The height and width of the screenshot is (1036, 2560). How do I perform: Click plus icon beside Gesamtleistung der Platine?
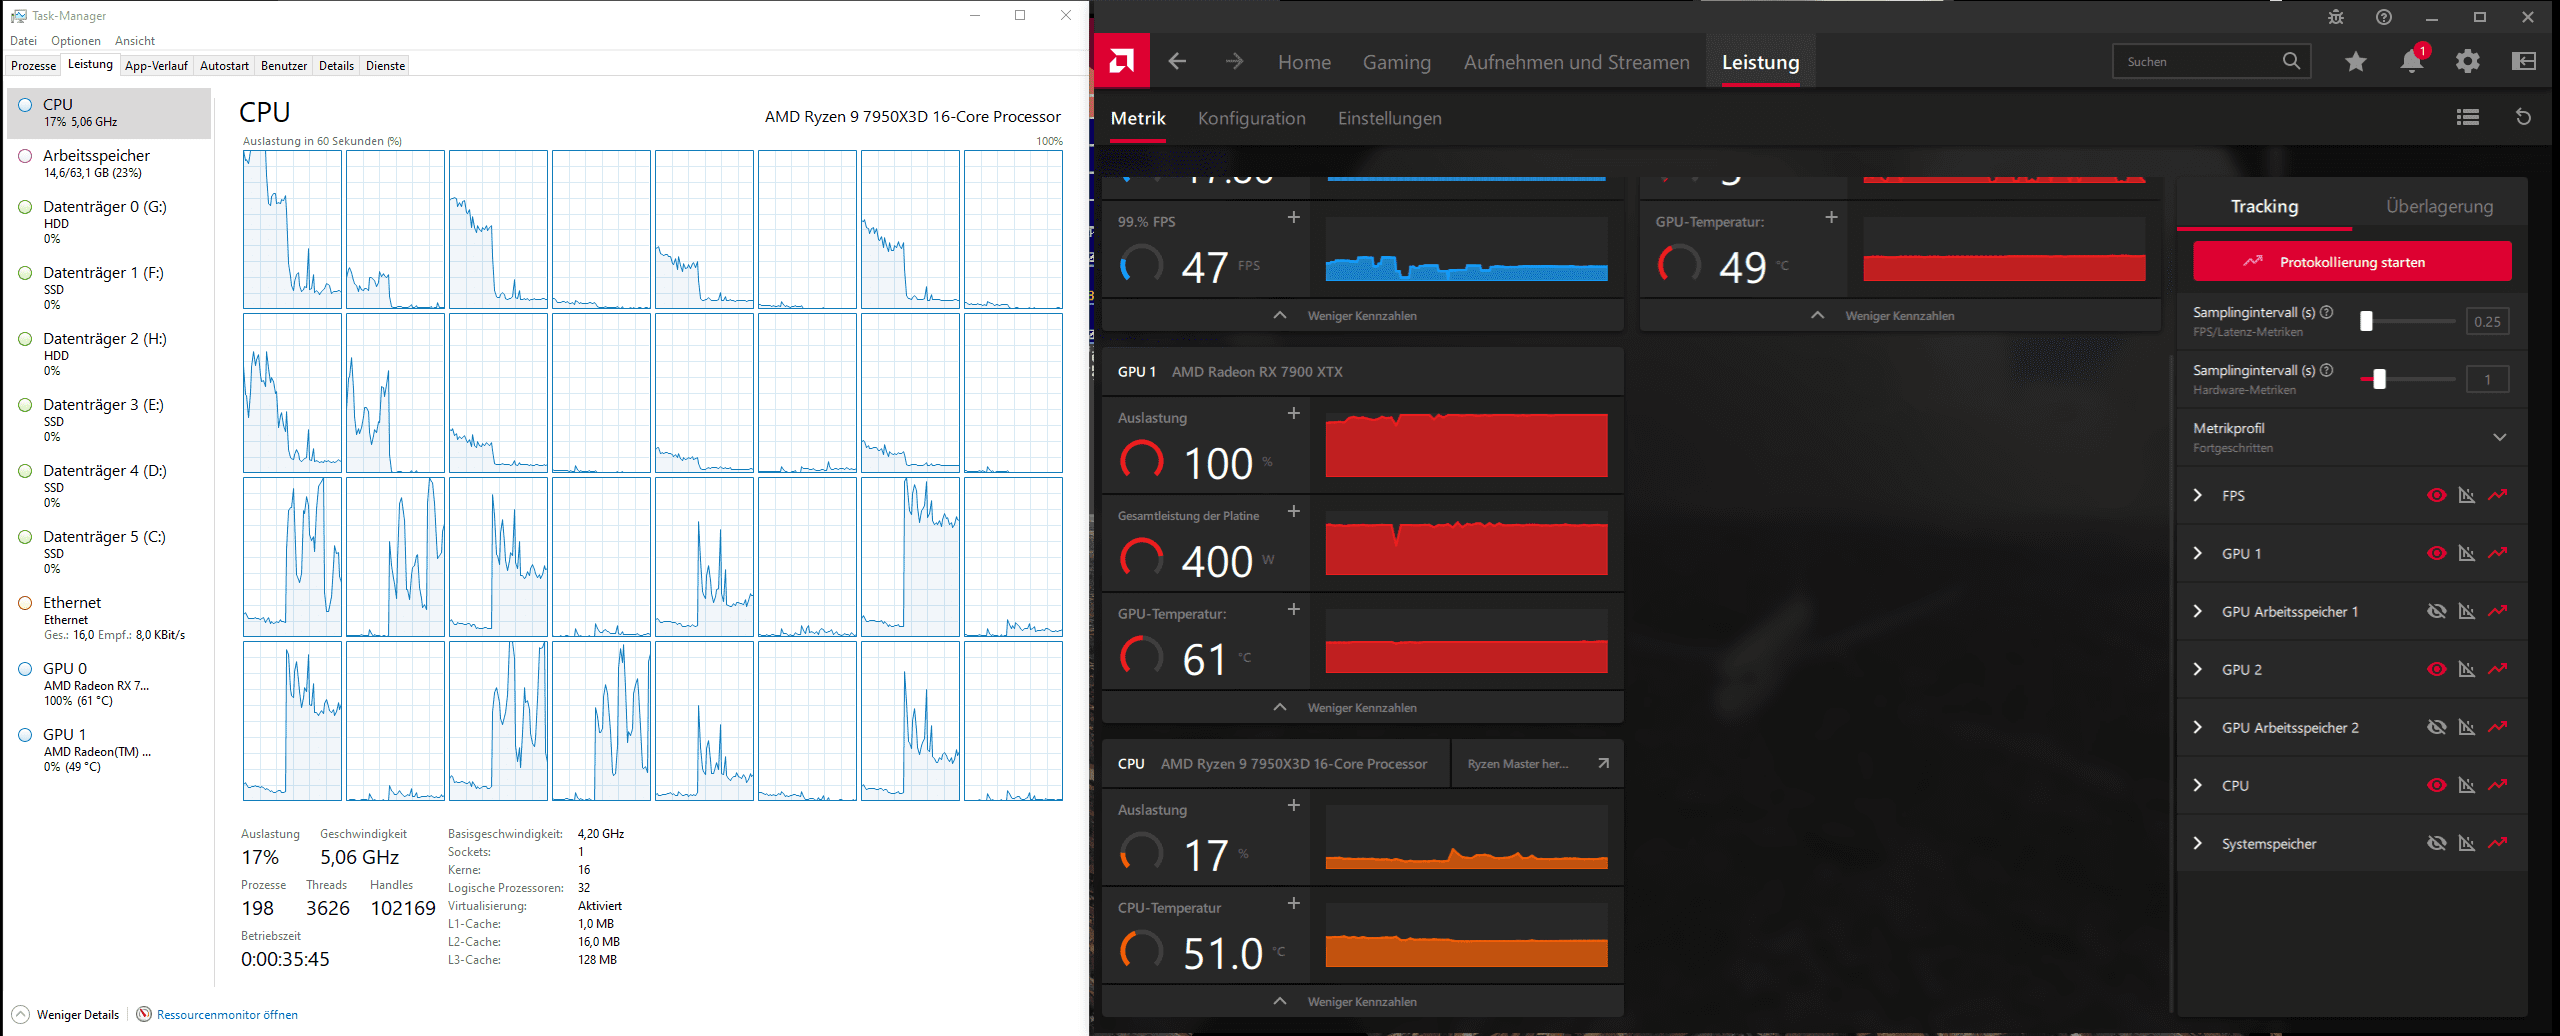click(1294, 511)
